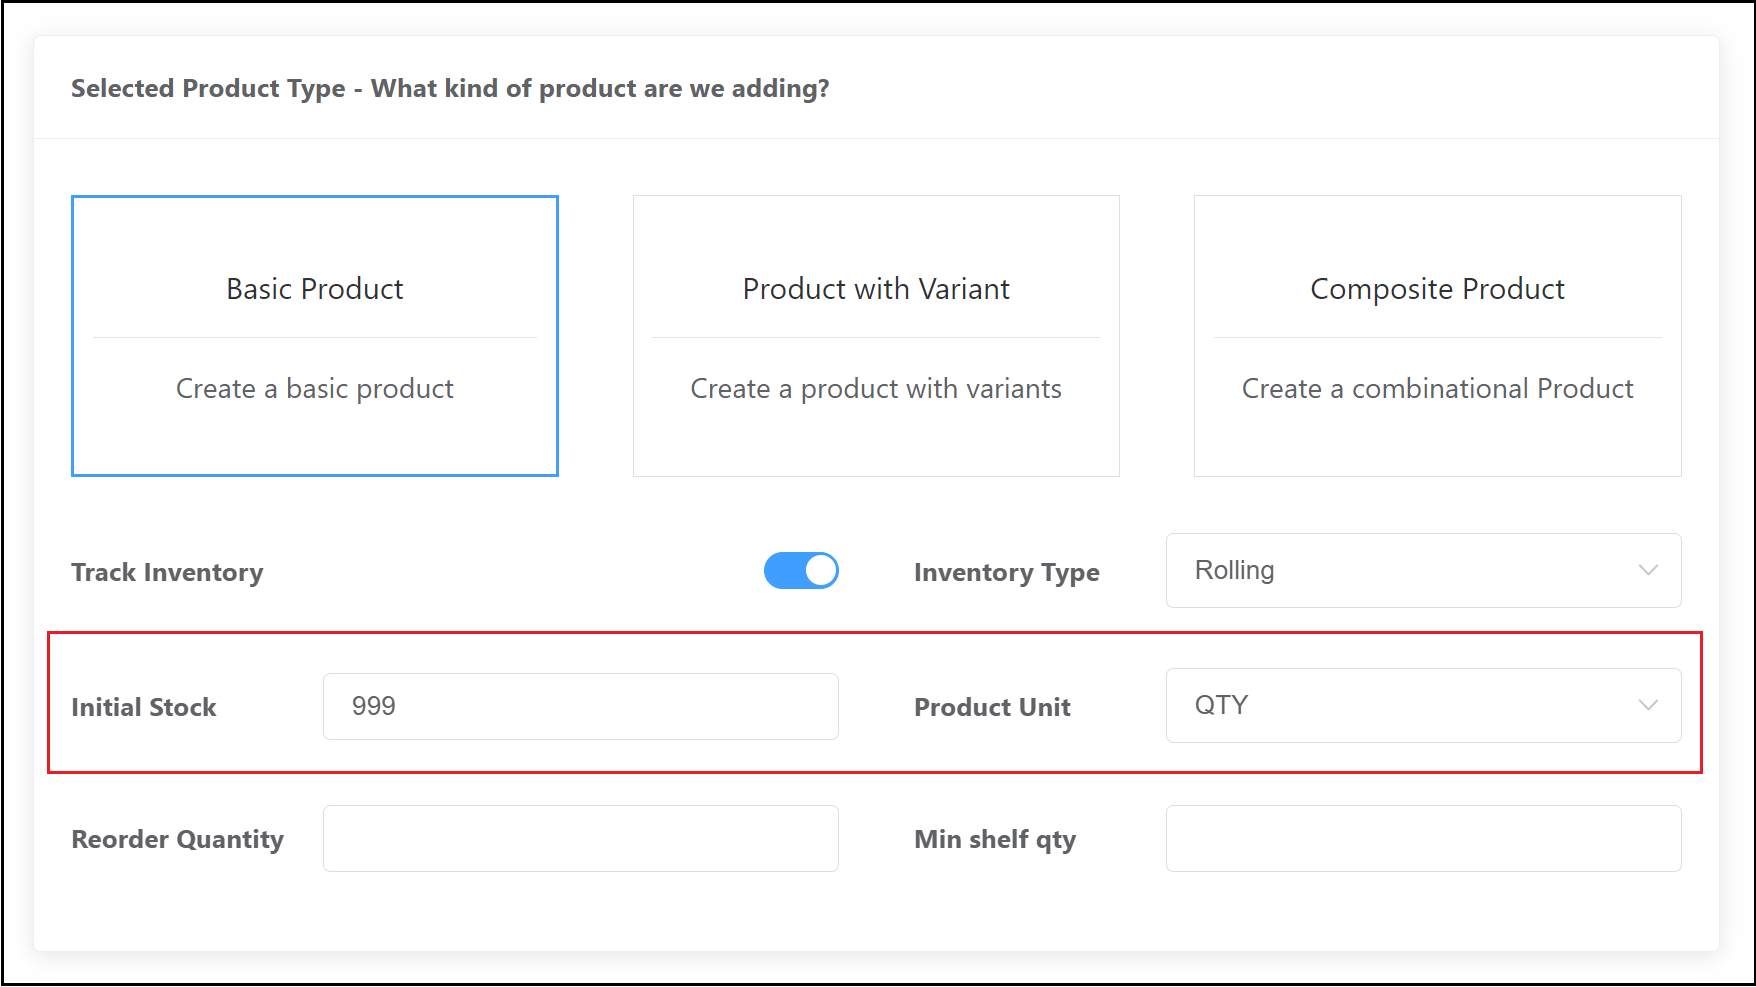The width and height of the screenshot is (1756, 987).
Task: Click the Track Inventory label
Action: coord(166,572)
